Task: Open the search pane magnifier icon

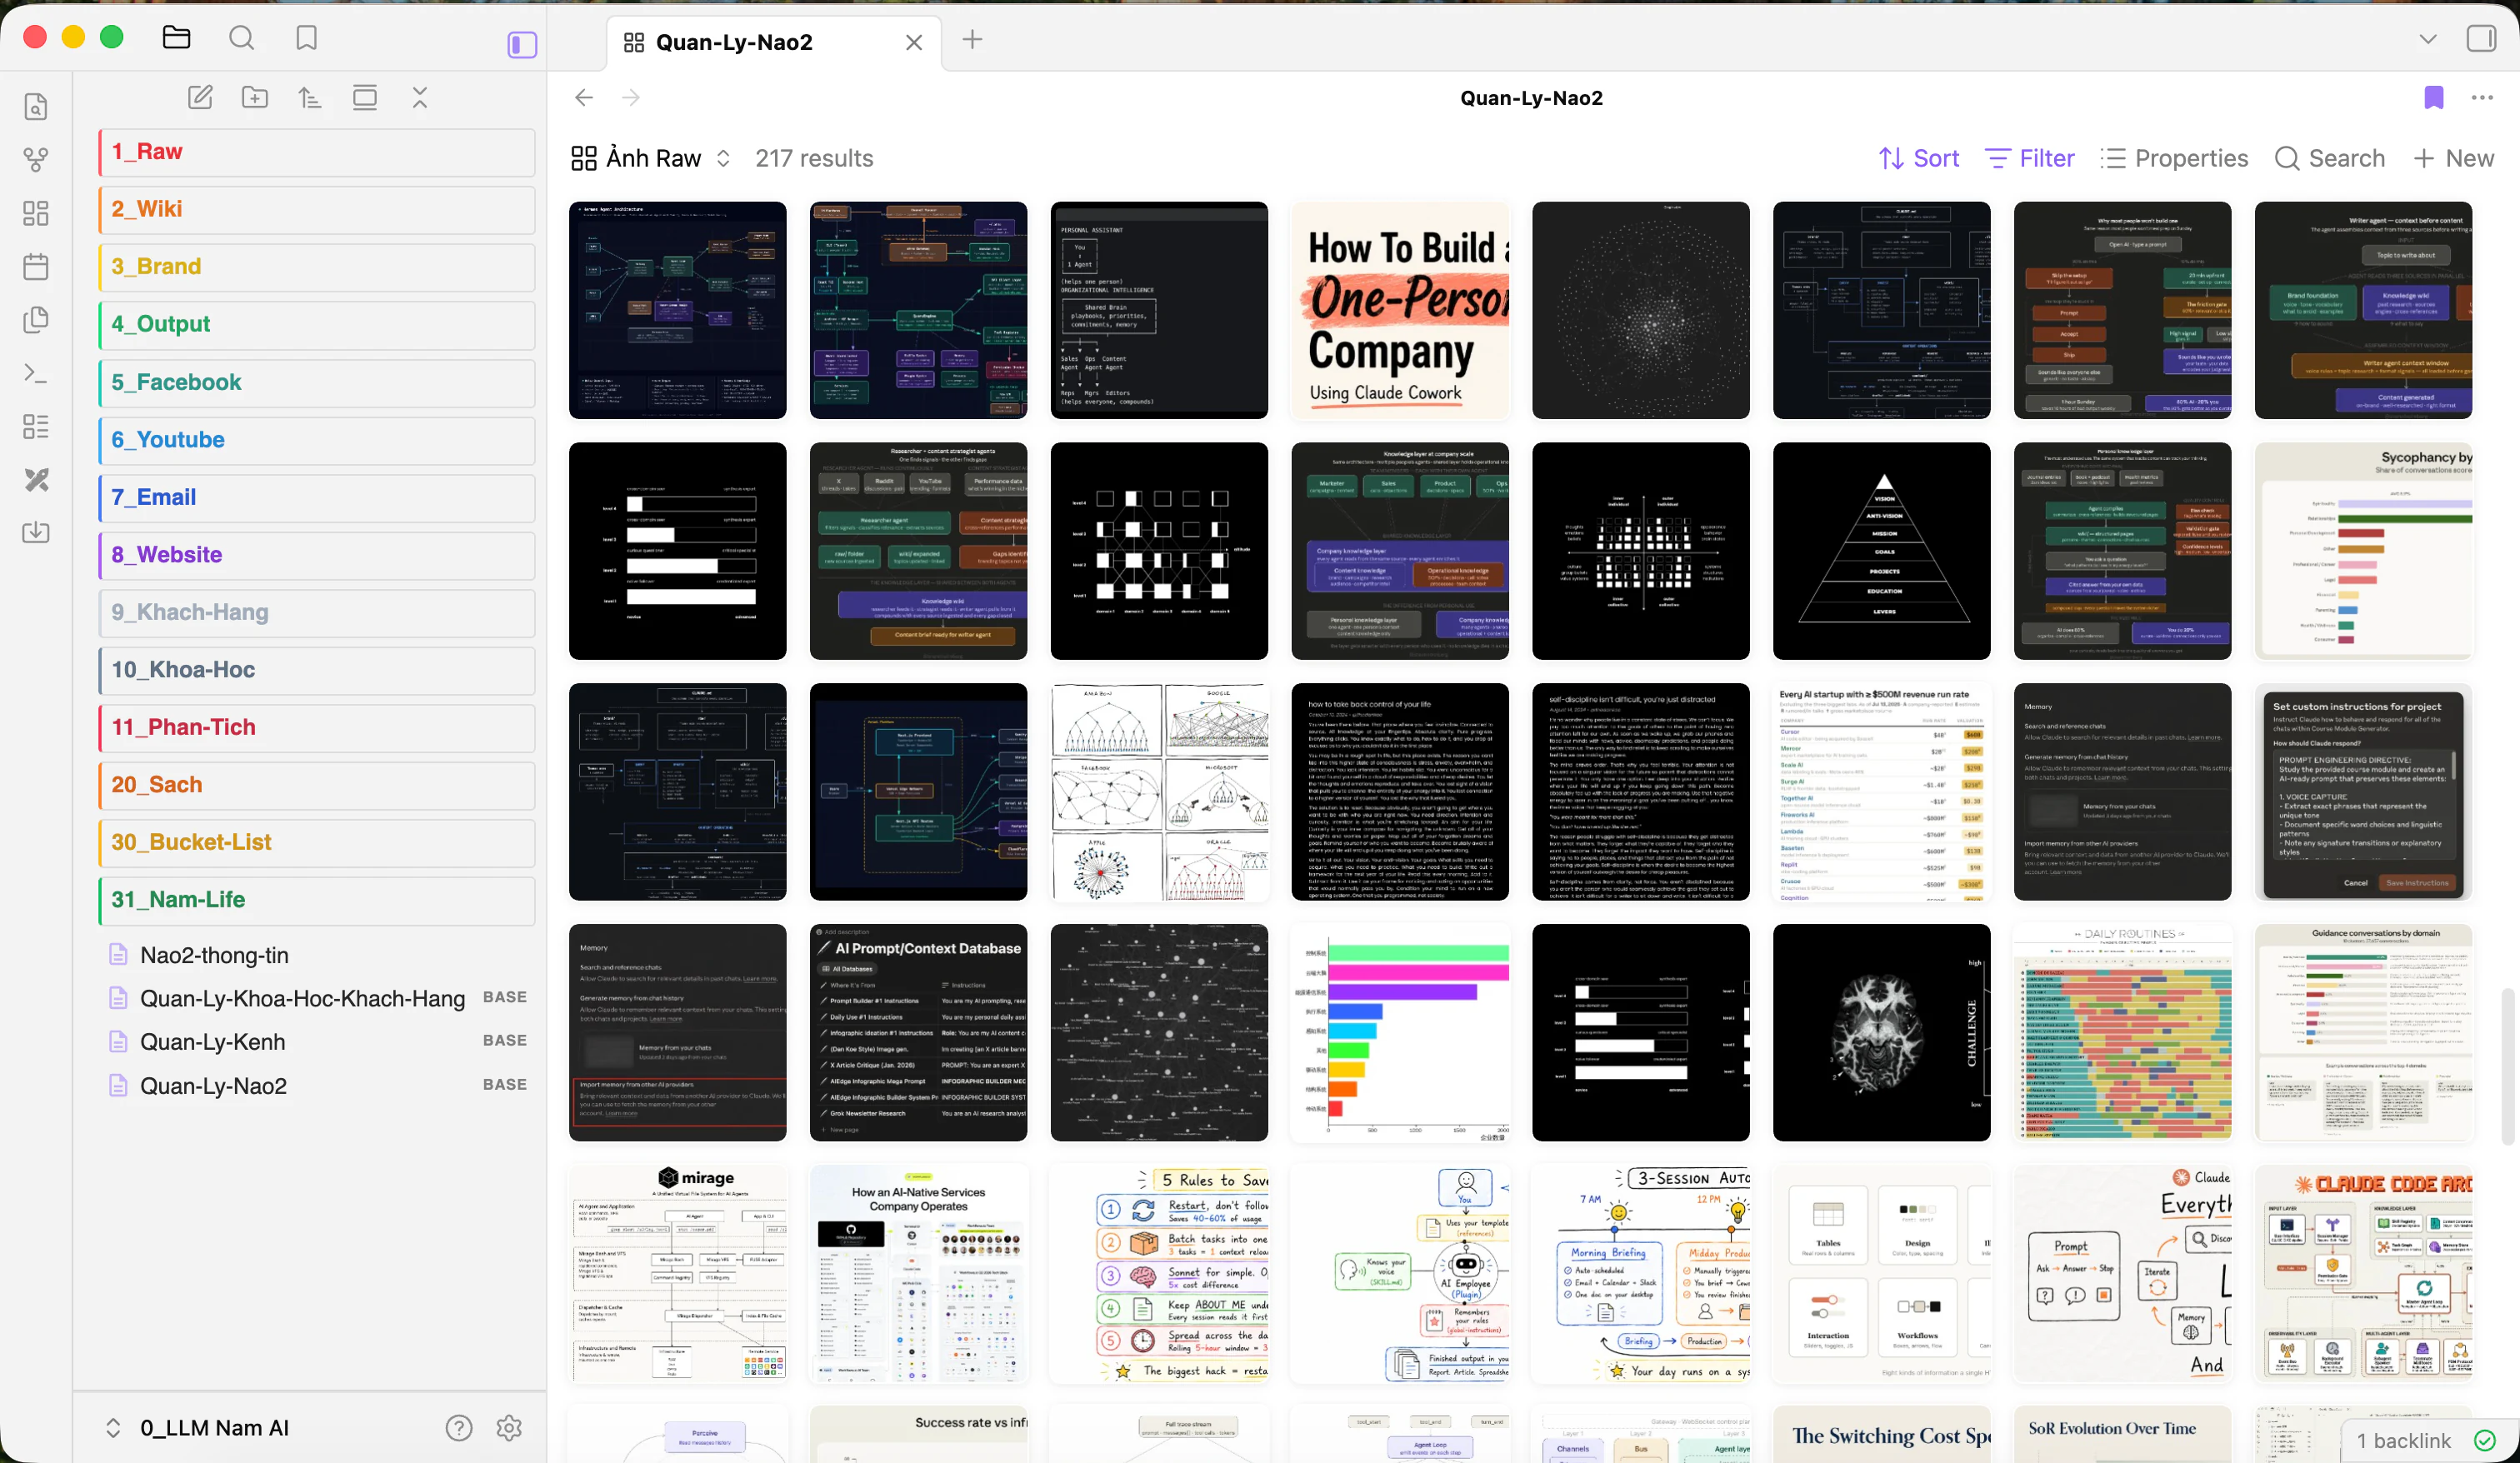Action: click(242, 38)
